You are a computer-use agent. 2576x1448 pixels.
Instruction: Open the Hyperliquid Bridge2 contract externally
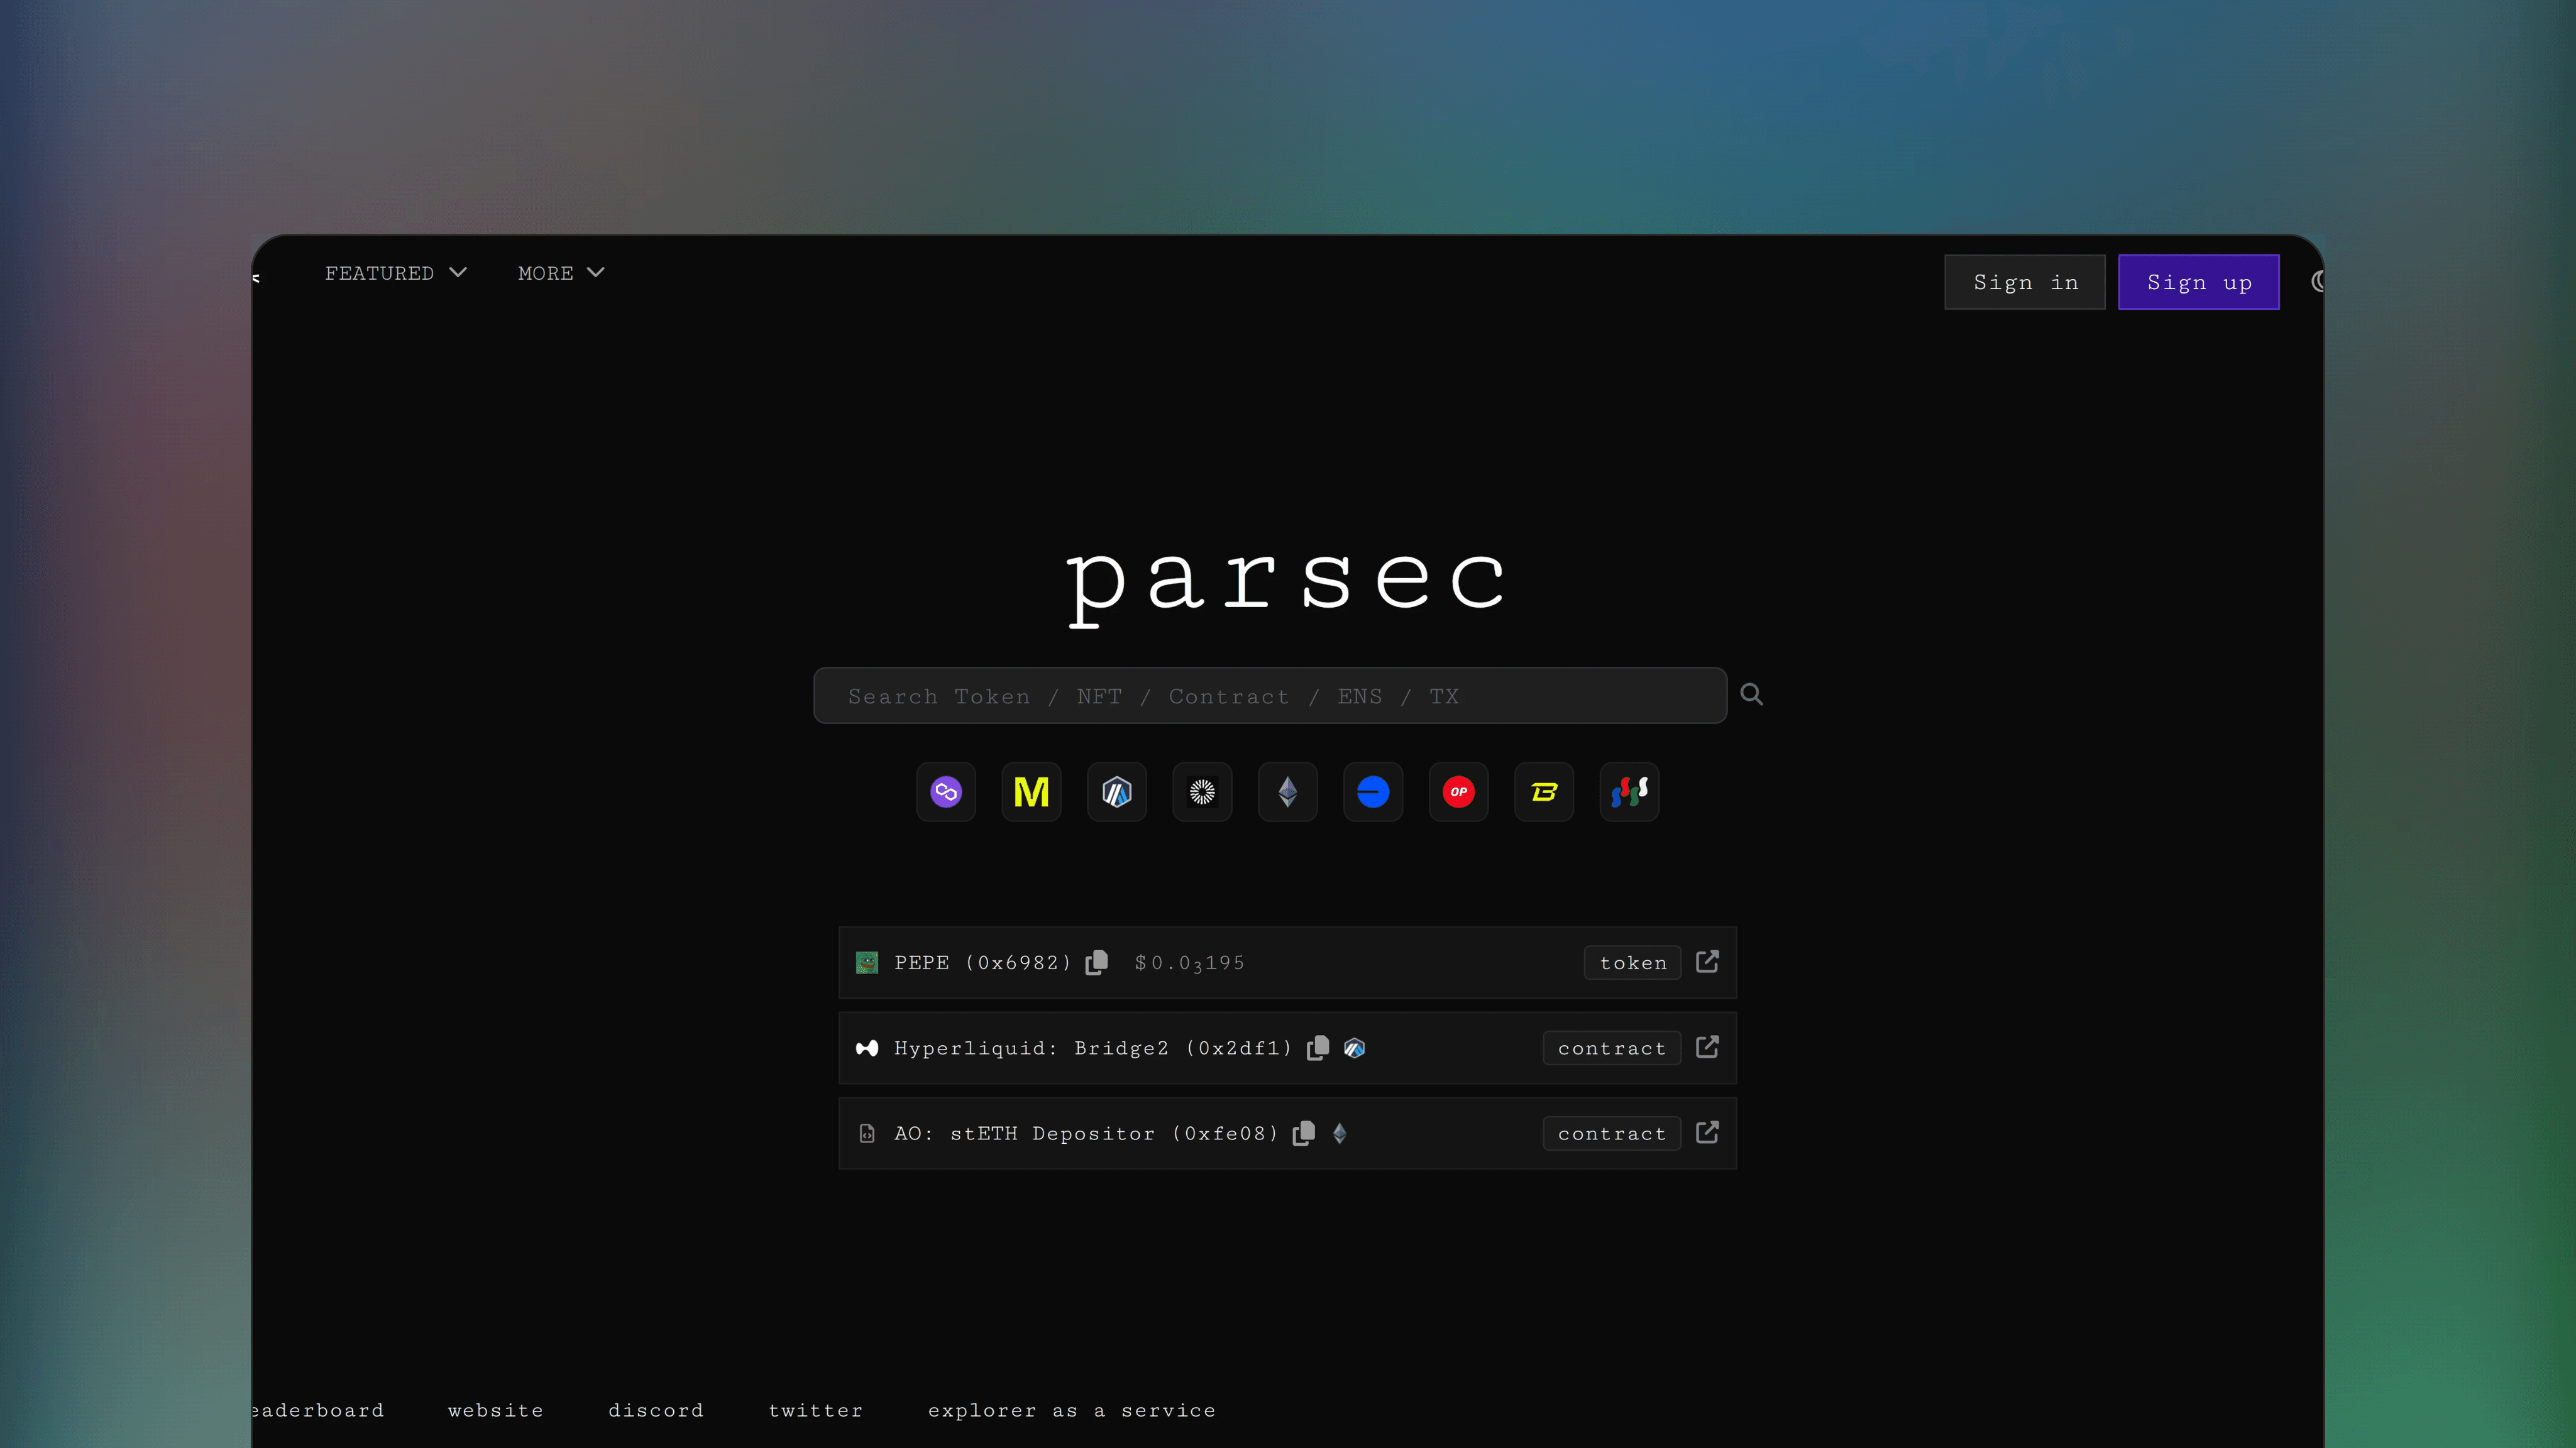pos(1707,1047)
